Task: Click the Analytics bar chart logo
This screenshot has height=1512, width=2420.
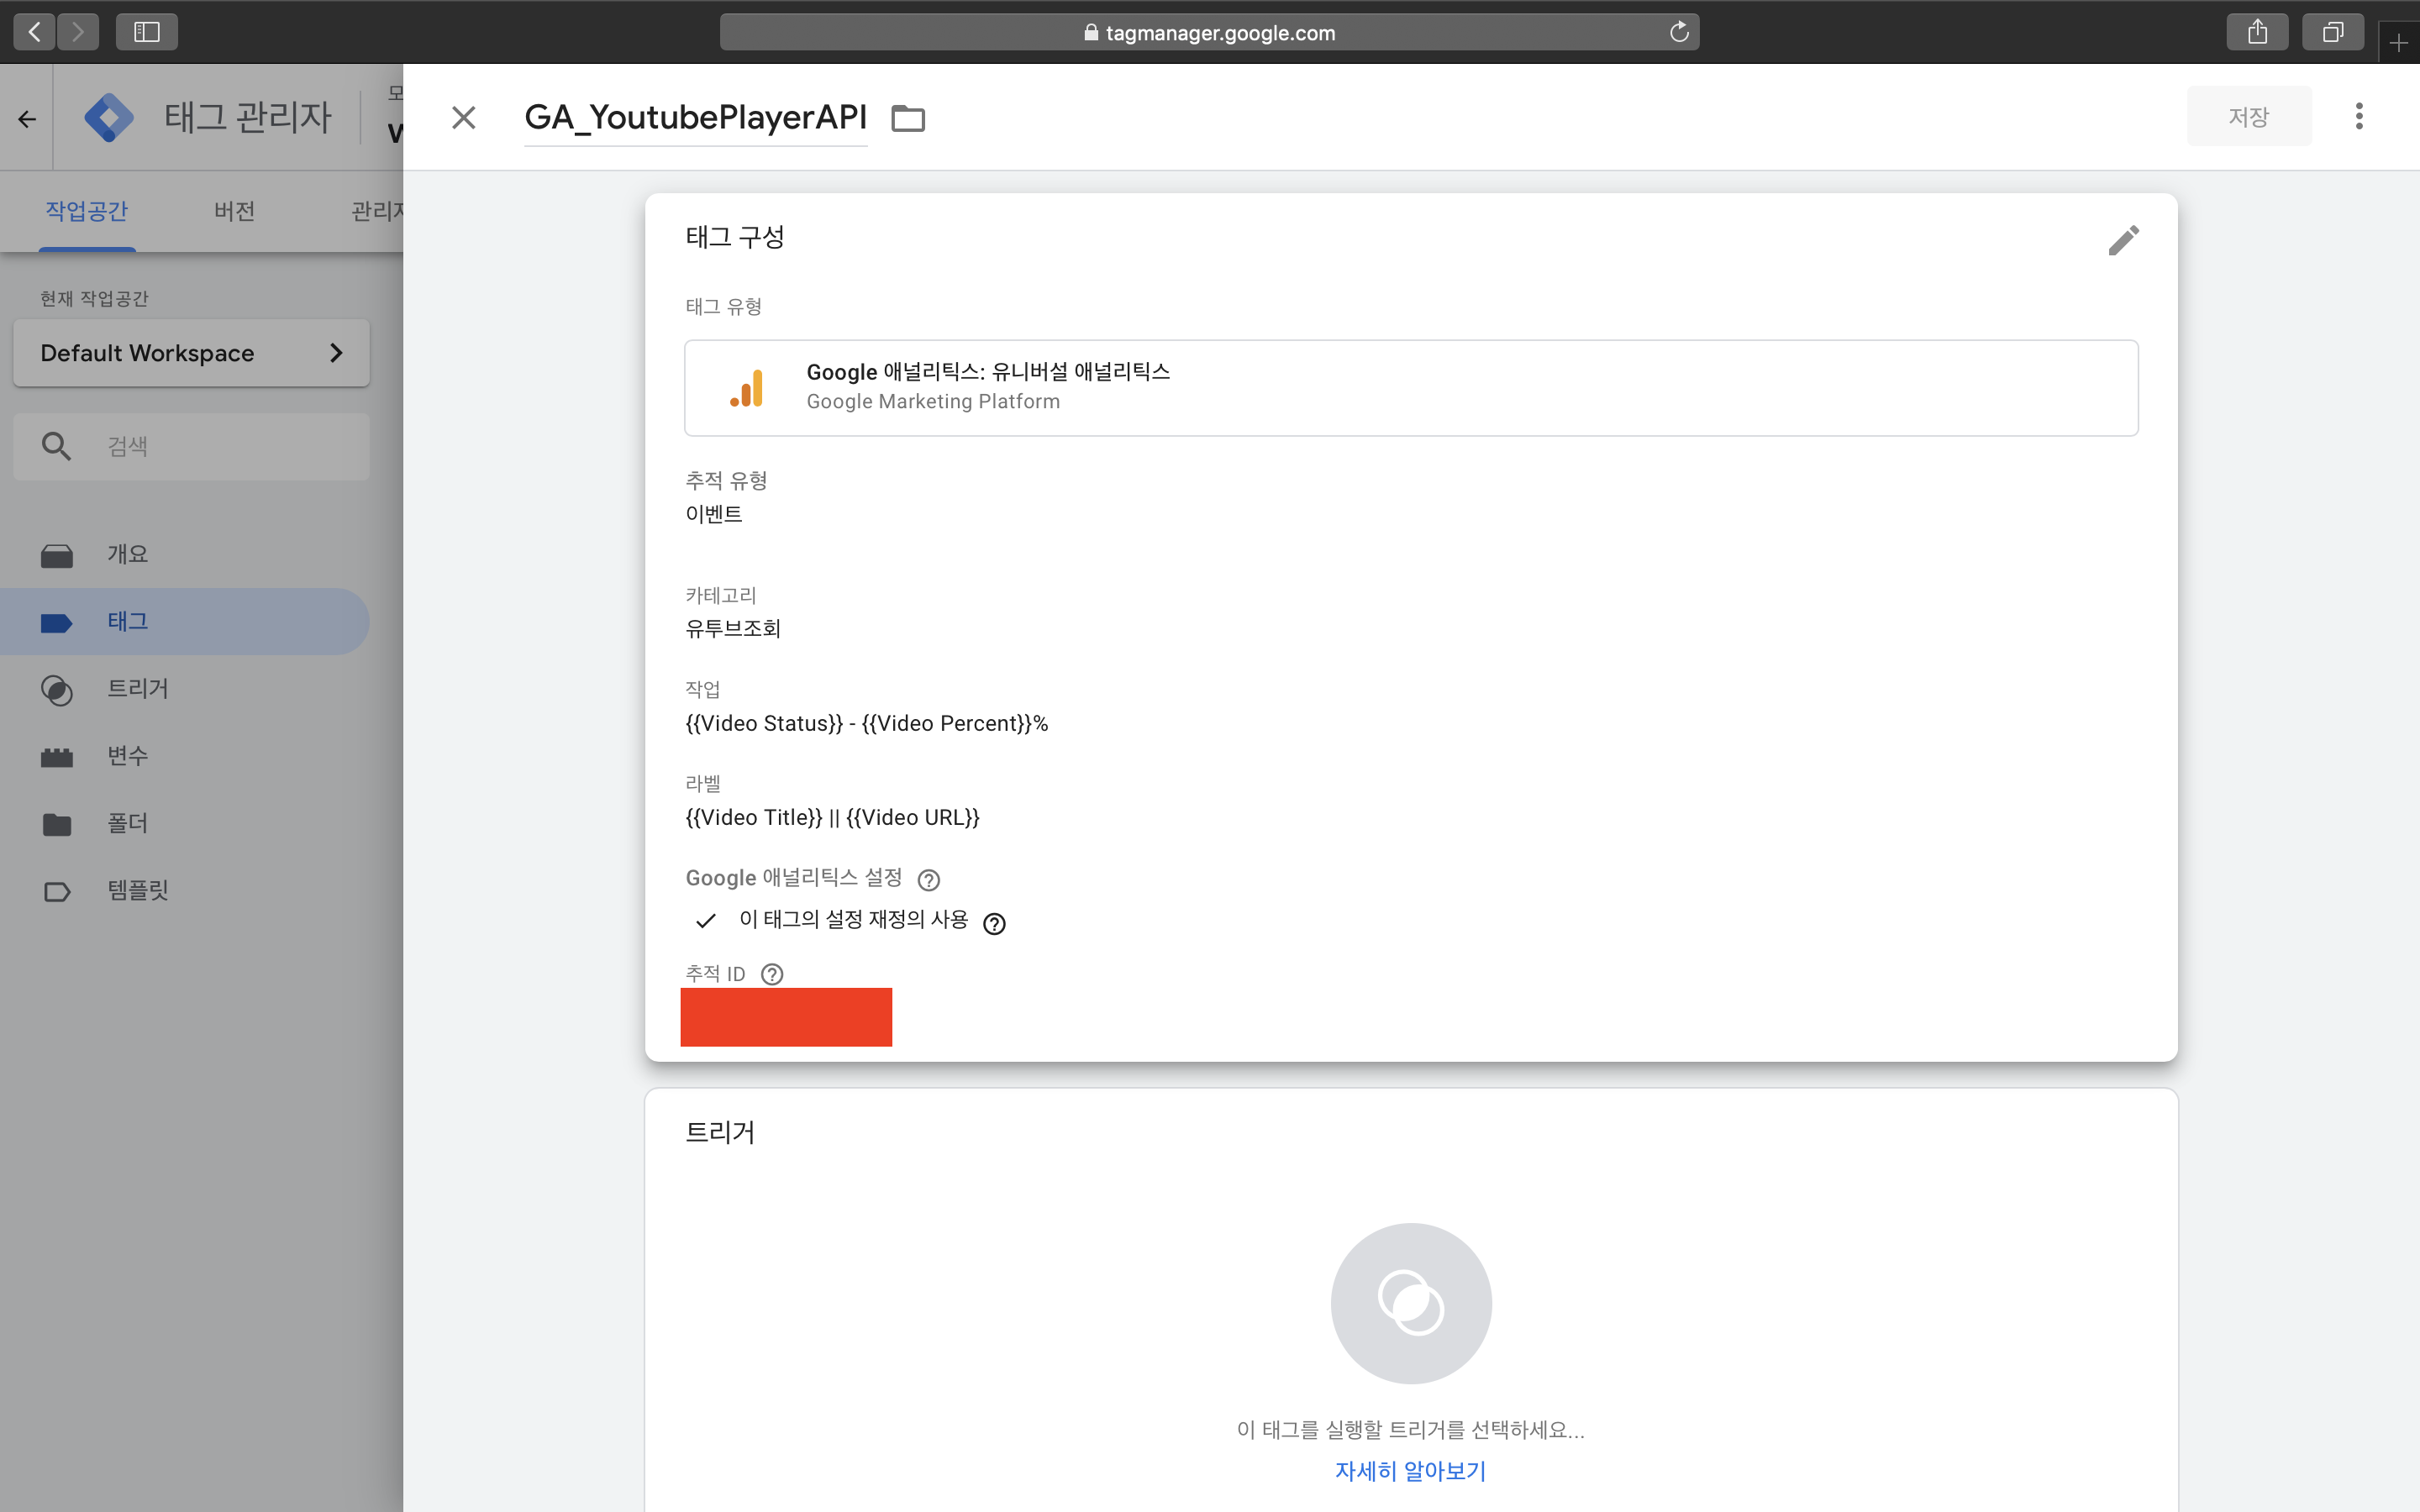Action: point(746,388)
